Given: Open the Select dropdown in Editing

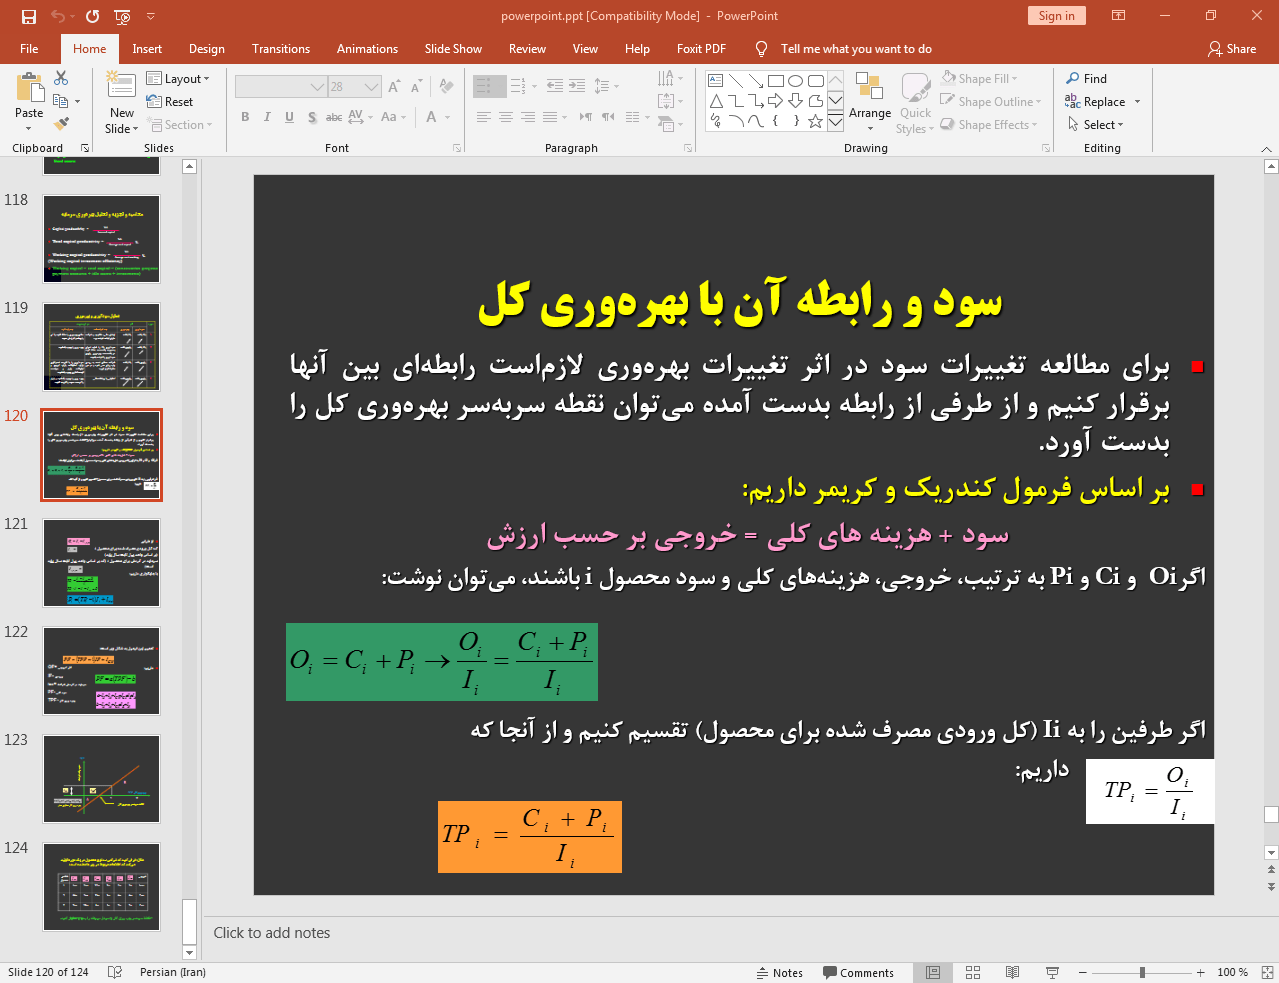Looking at the screenshot, I should (x=1097, y=124).
